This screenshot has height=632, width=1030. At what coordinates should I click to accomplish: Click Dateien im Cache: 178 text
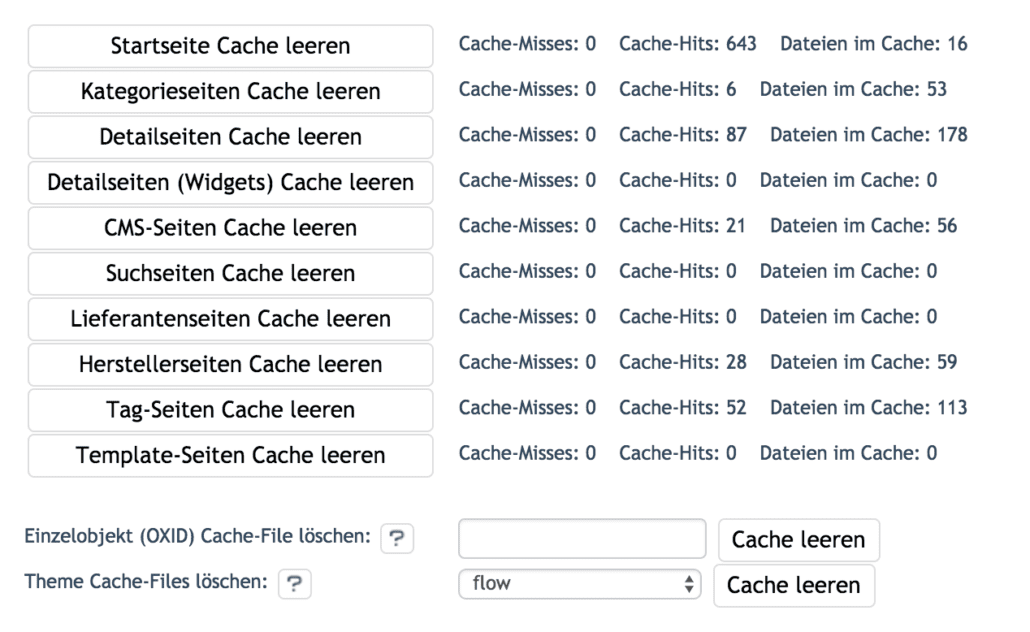(x=868, y=135)
